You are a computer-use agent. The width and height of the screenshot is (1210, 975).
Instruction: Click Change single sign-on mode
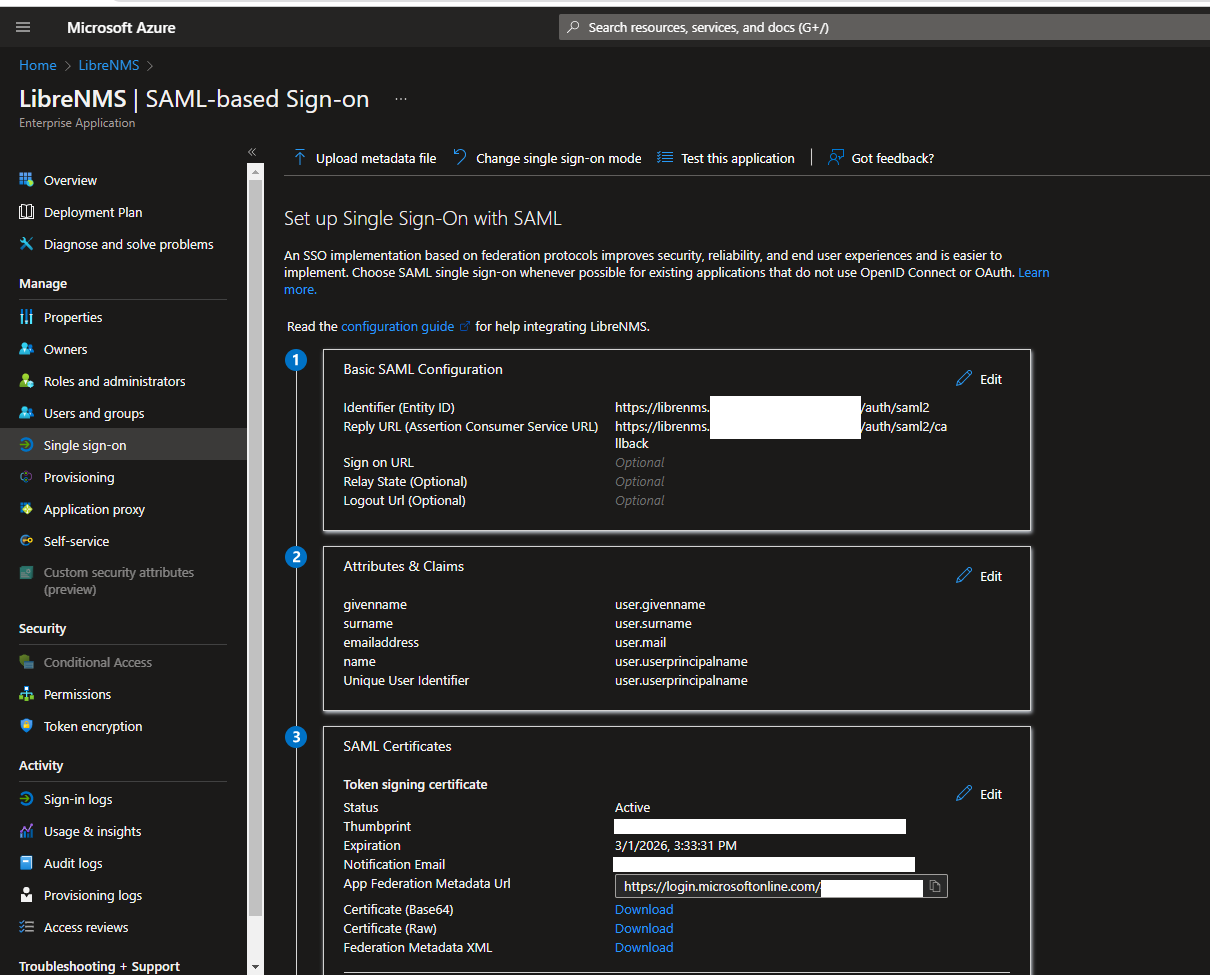pyautogui.click(x=547, y=158)
